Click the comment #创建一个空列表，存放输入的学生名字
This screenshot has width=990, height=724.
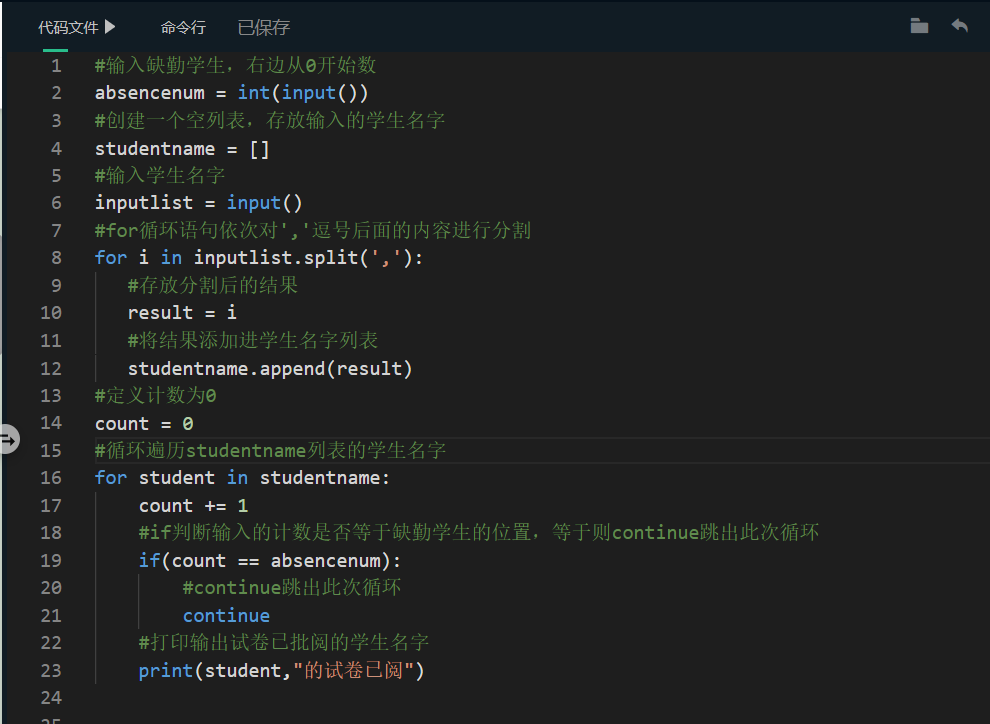pos(270,120)
